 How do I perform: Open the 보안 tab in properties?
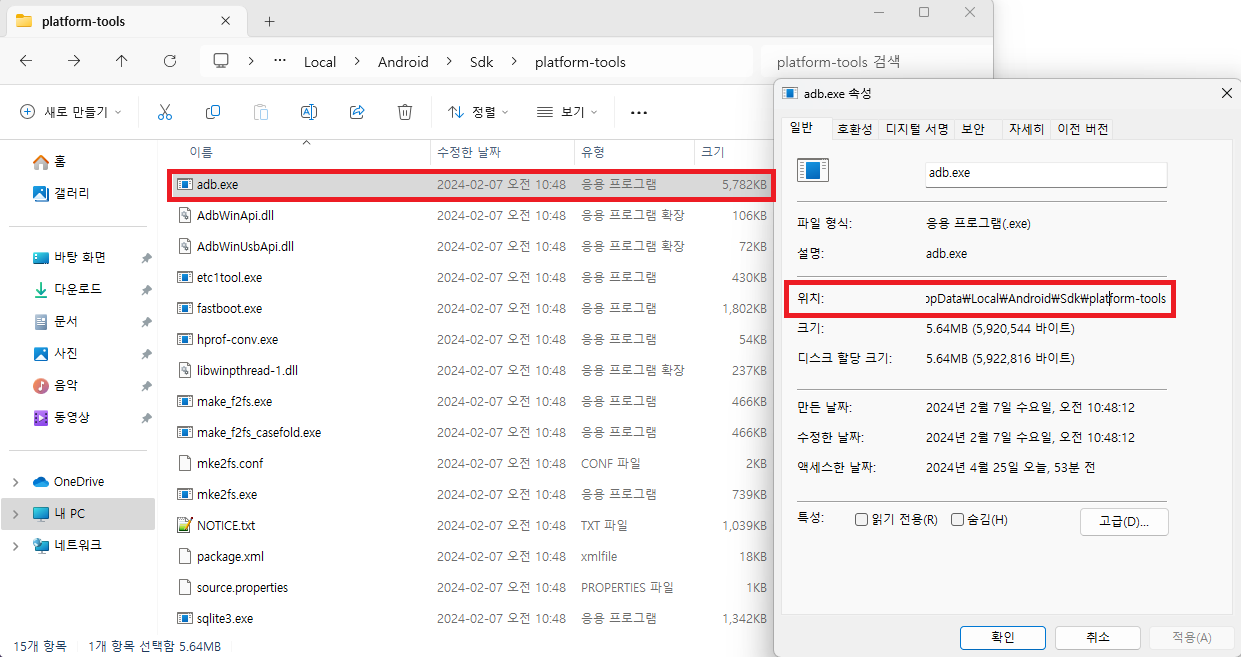[975, 128]
